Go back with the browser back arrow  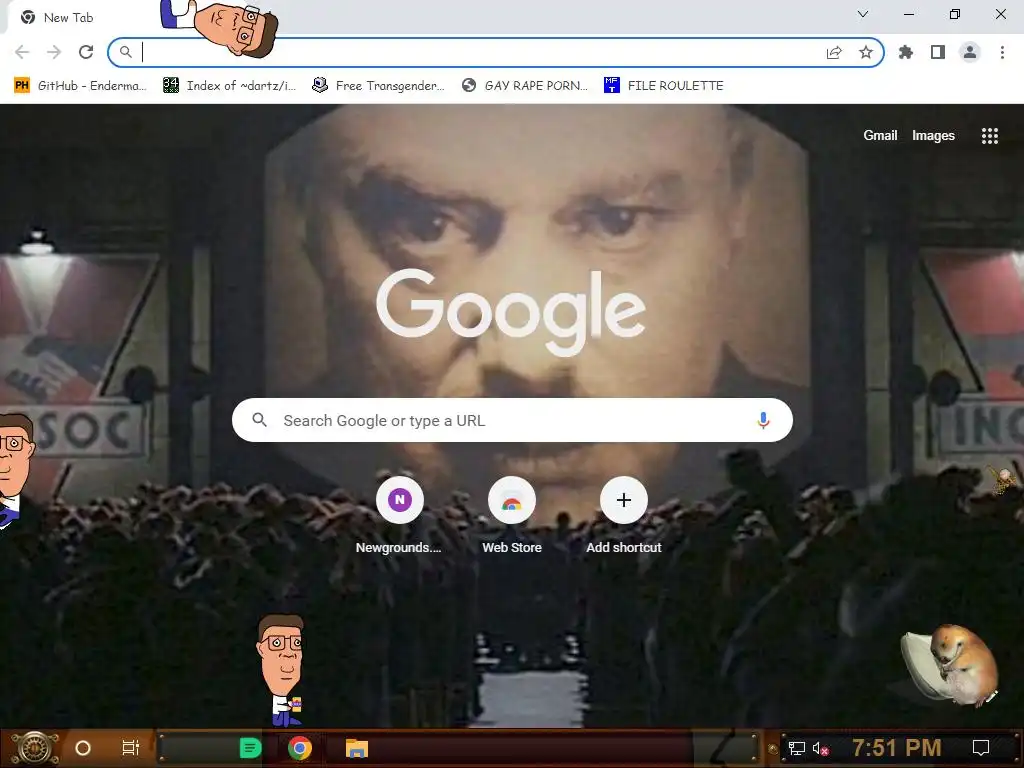click(x=22, y=52)
